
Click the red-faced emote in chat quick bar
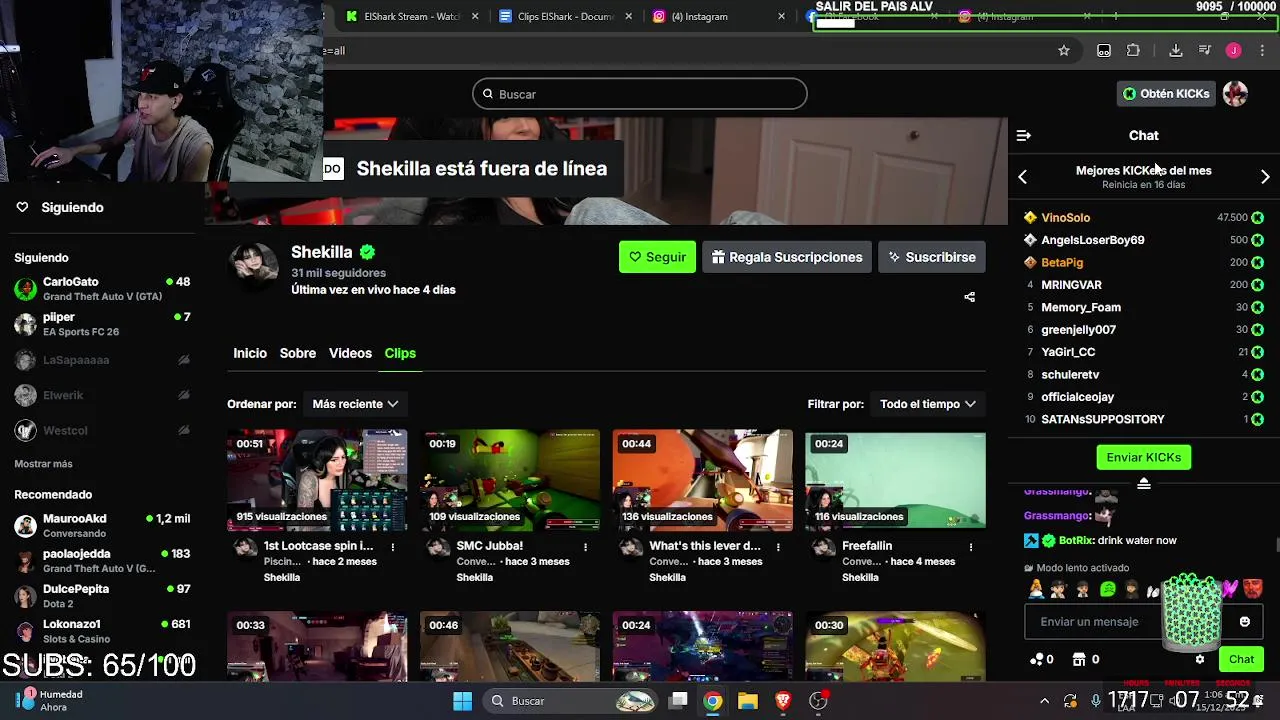pyautogui.click(x=1253, y=589)
